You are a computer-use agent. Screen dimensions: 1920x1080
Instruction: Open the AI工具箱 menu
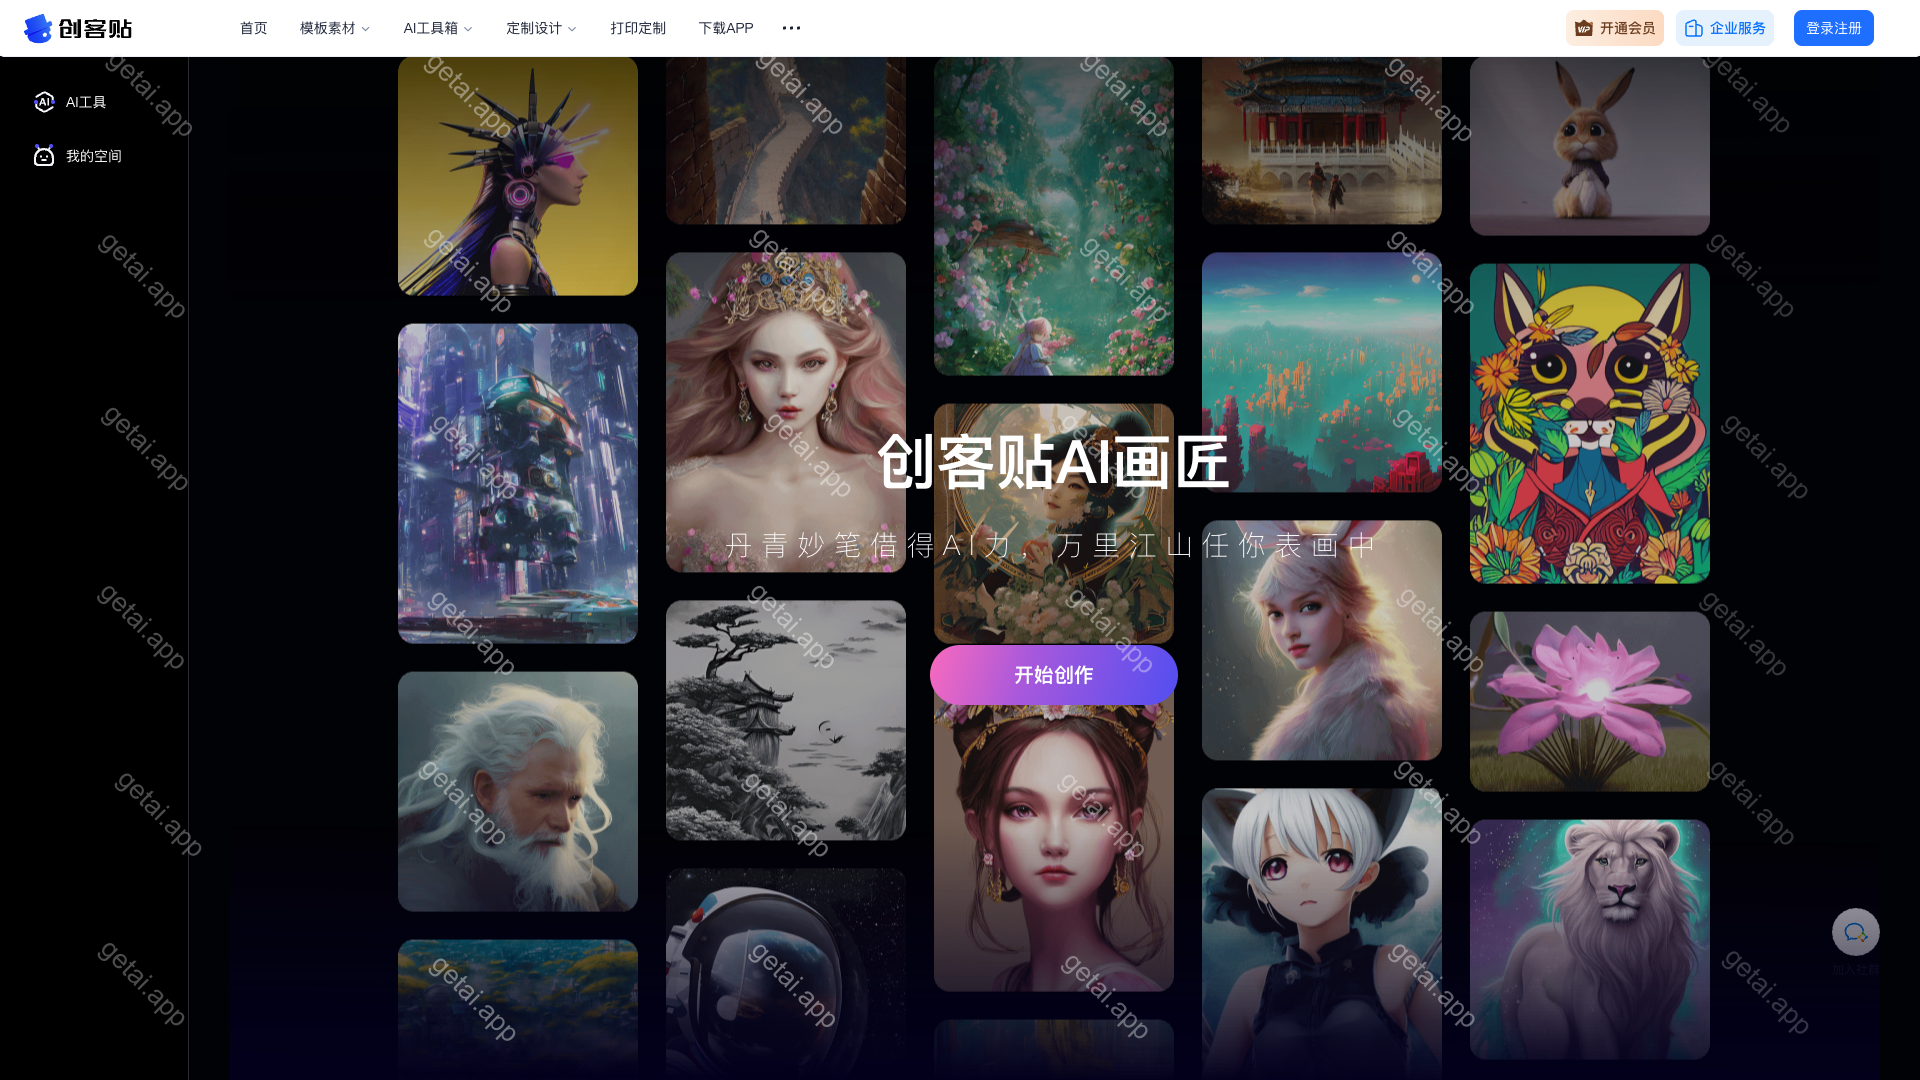(438, 28)
